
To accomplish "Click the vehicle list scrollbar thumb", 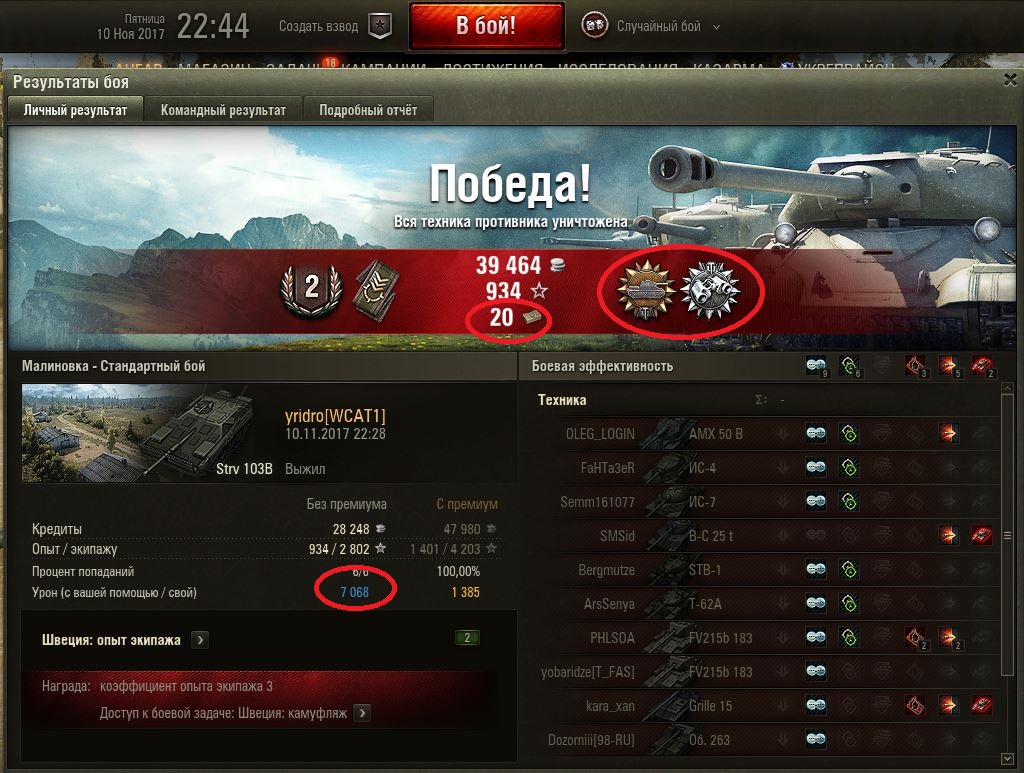I will coord(1007,535).
